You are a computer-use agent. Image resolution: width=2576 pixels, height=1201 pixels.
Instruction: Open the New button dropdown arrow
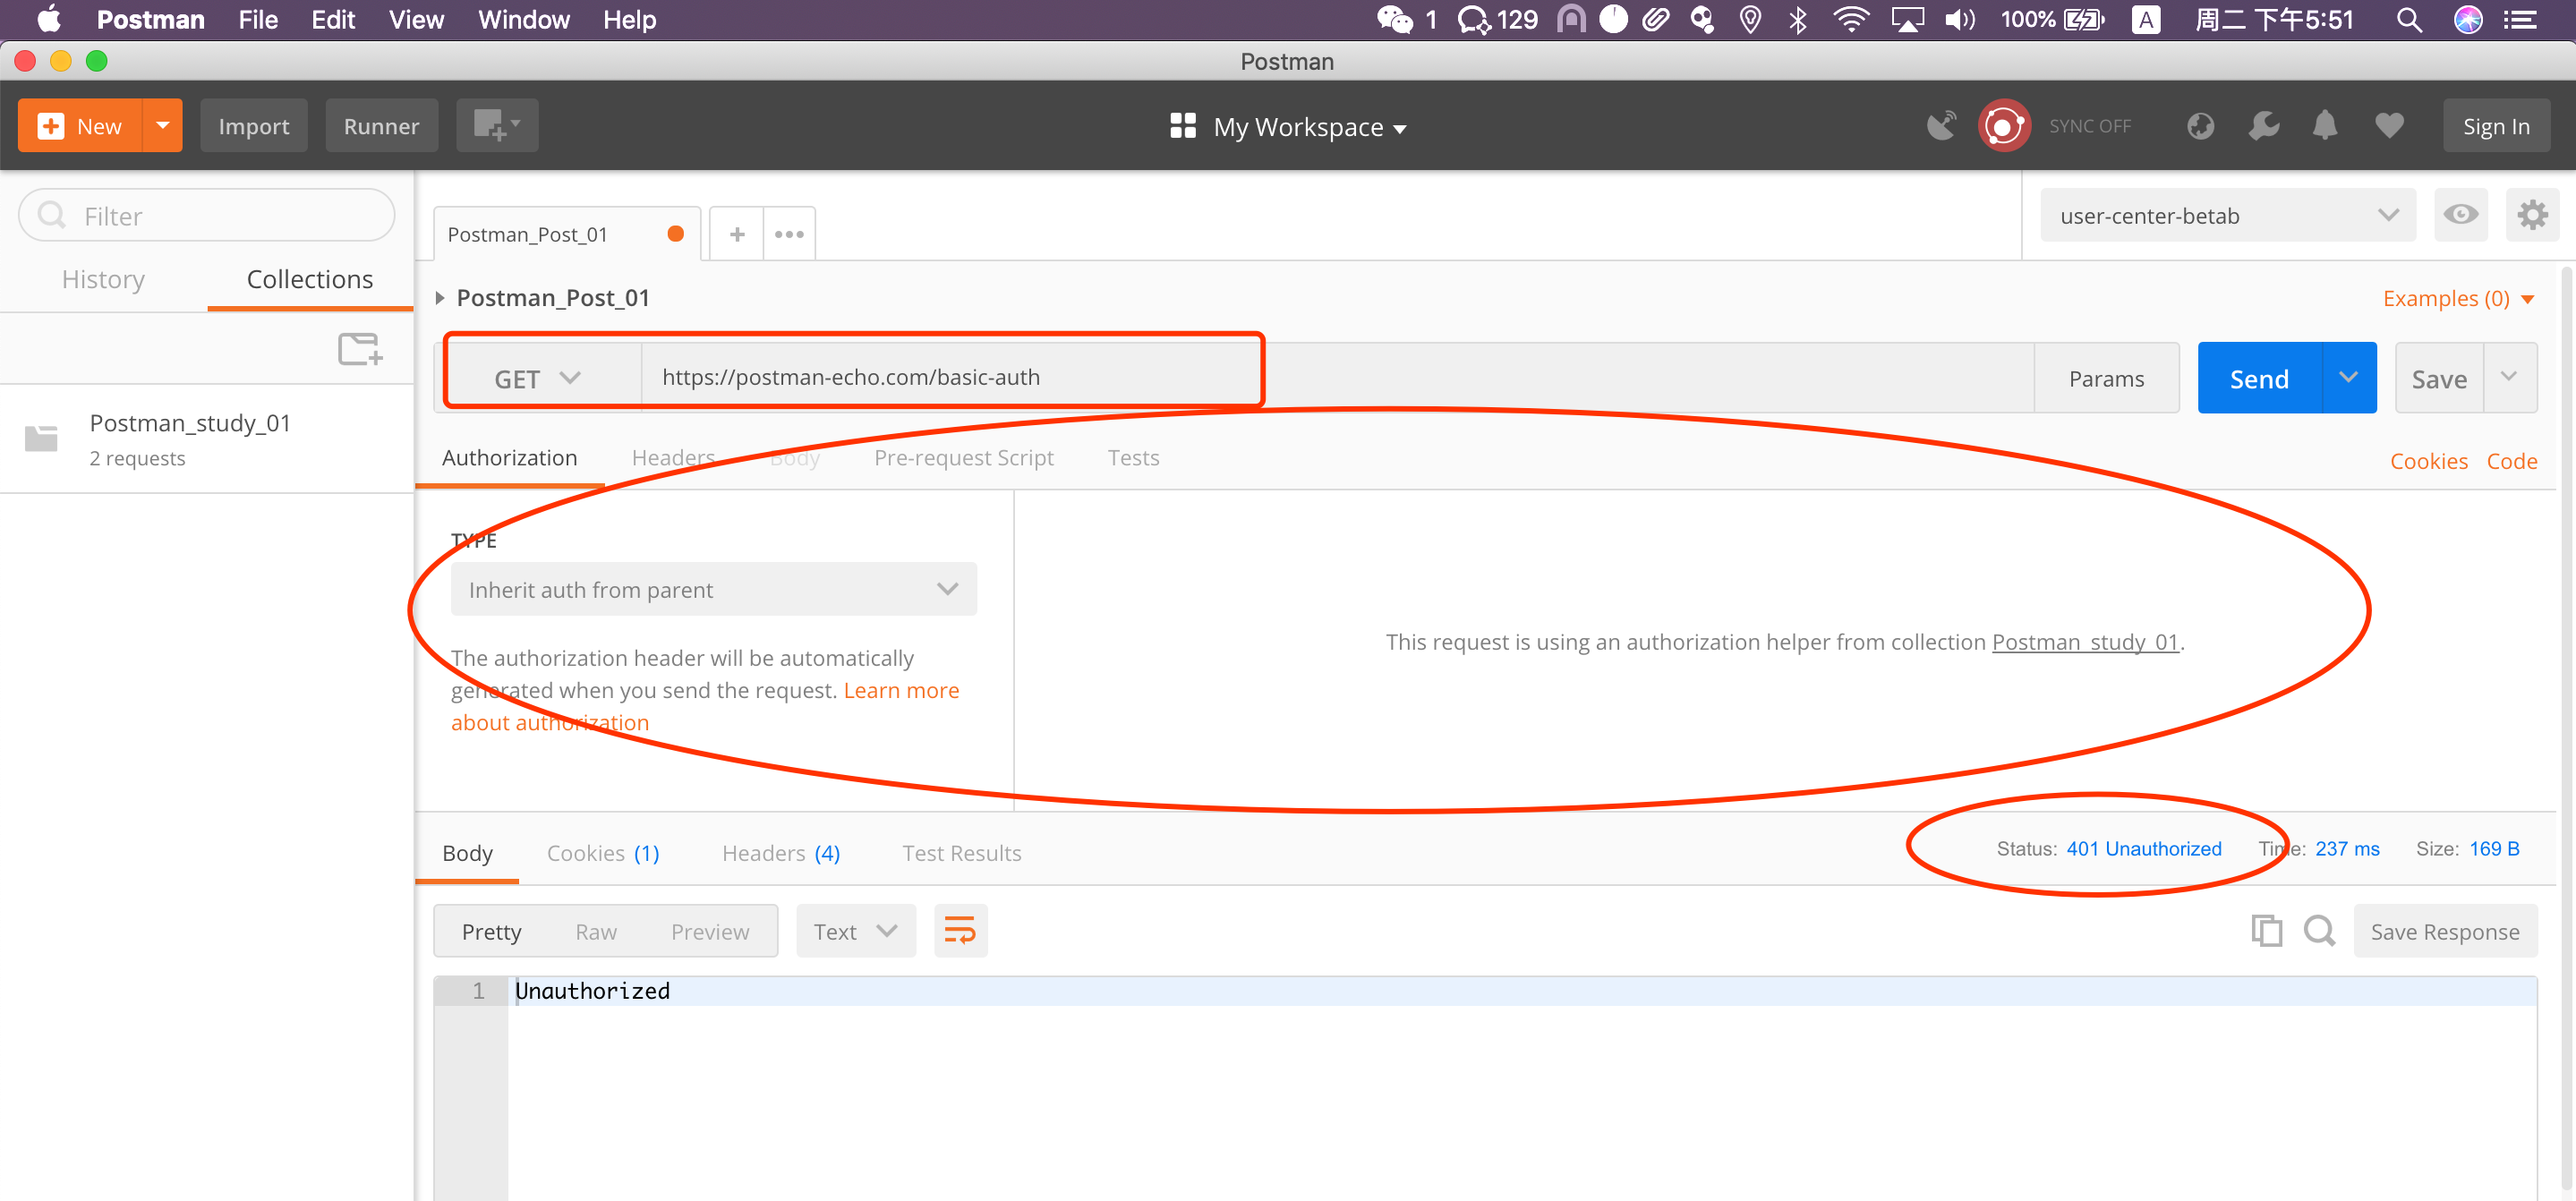162,125
